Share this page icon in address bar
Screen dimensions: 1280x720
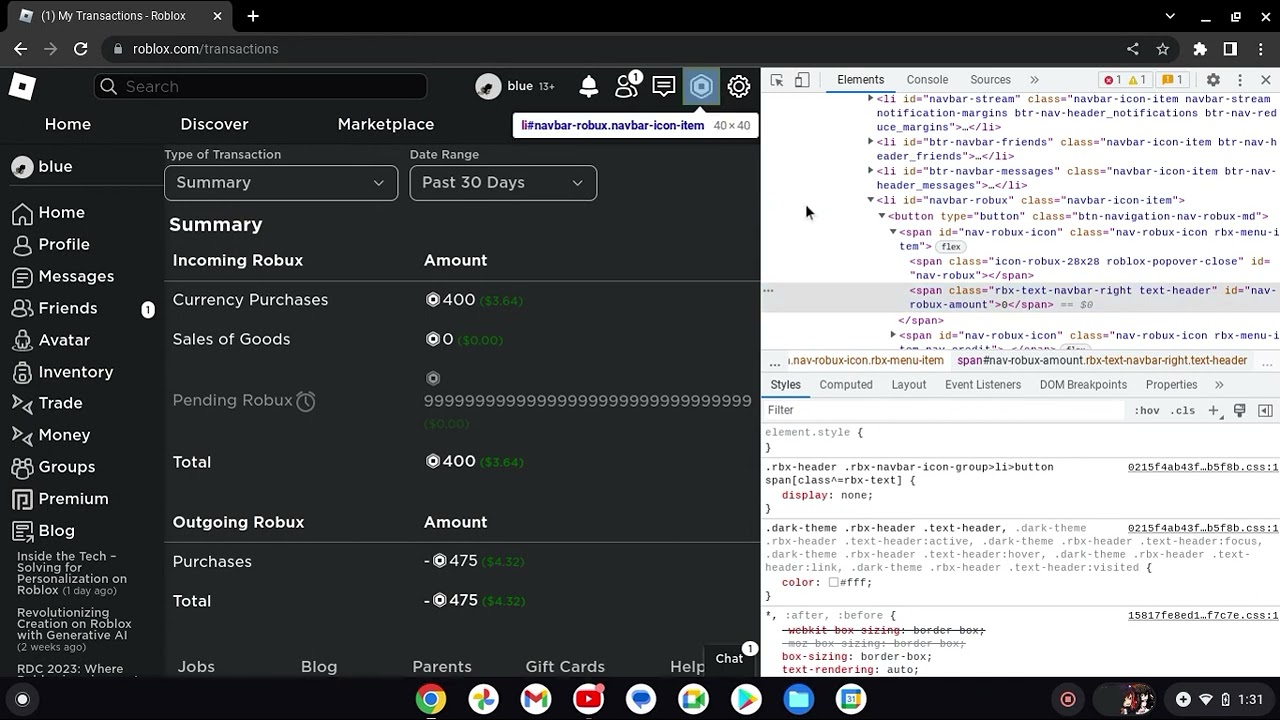pyautogui.click(x=1133, y=49)
